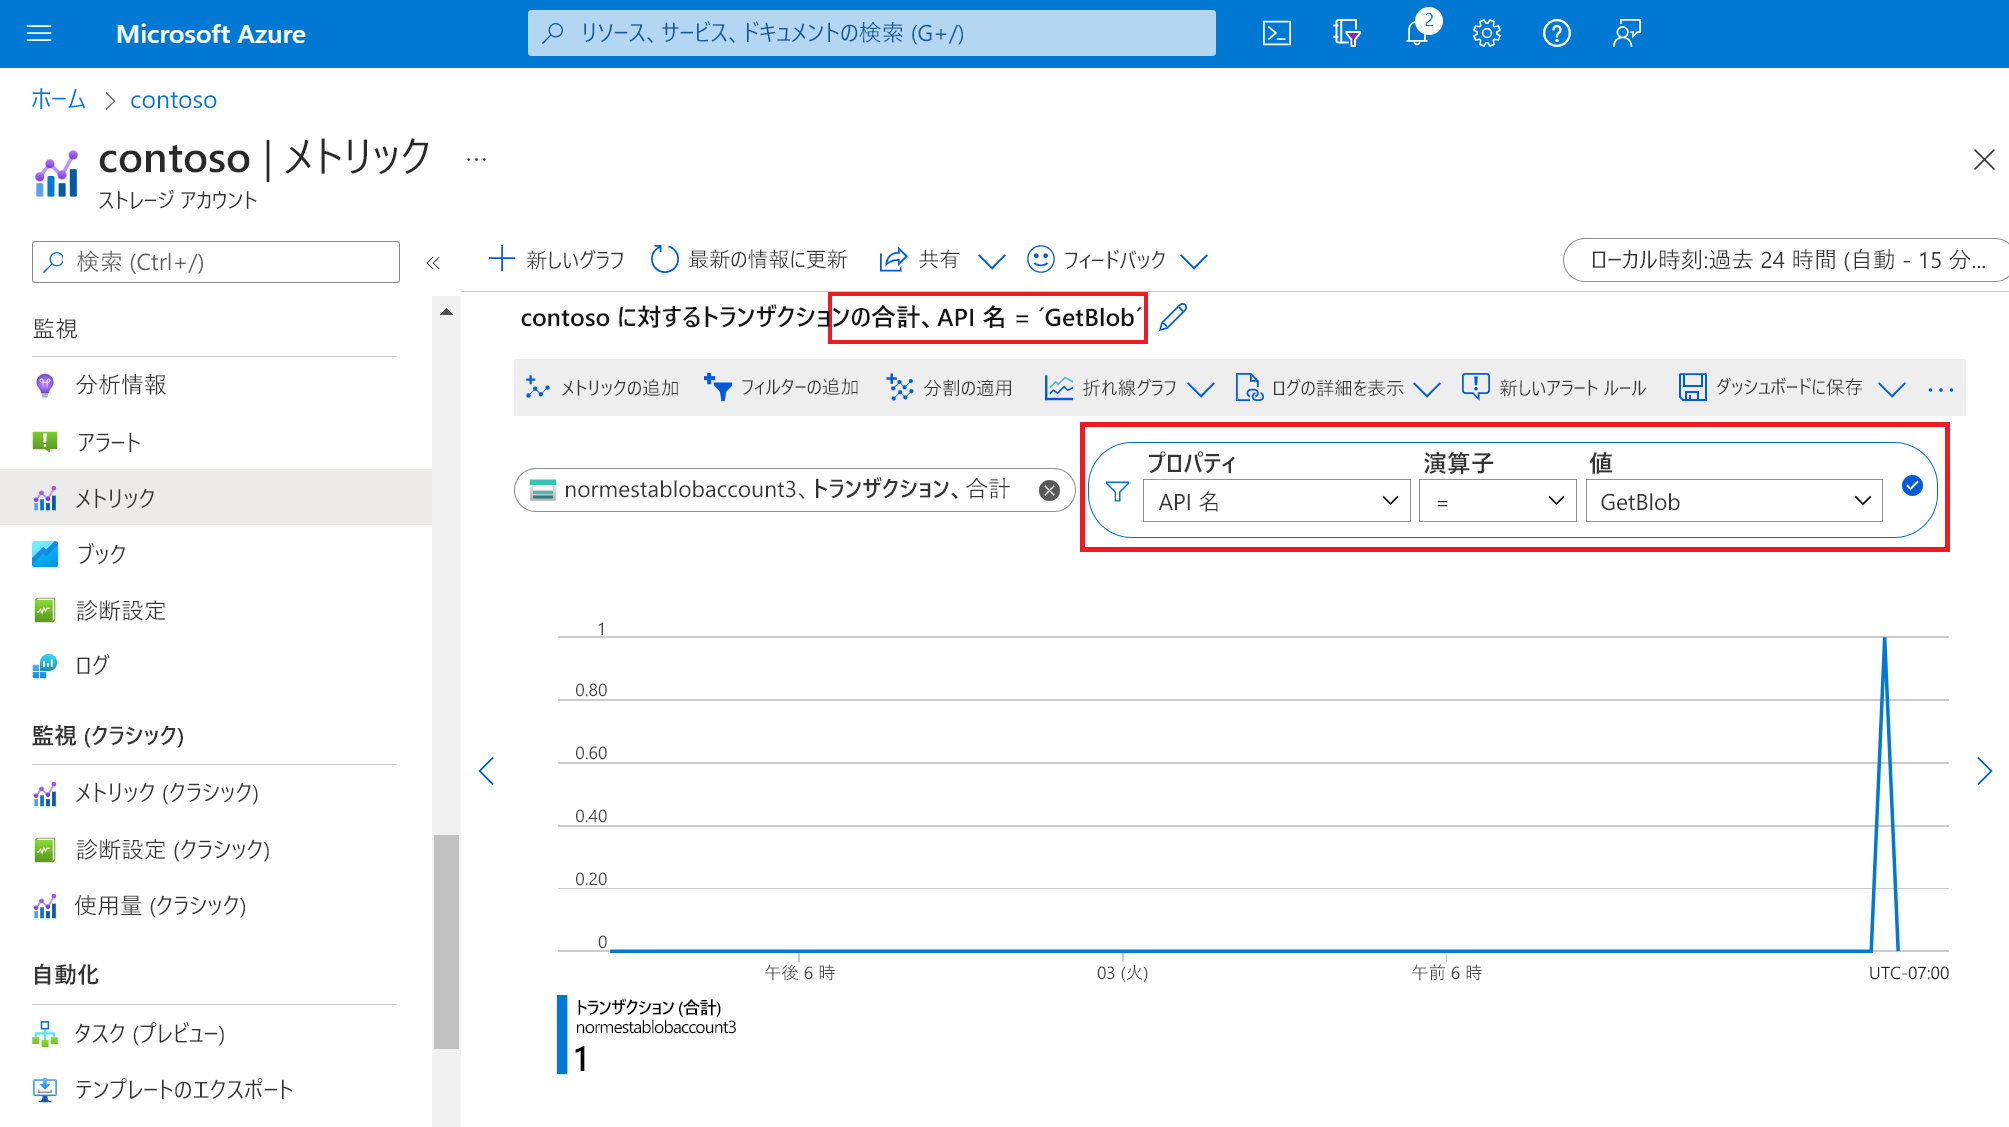Image resolution: width=2009 pixels, height=1127 pixels.
Task: Click フィルターの追加 (Add filter)
Action: coord(781,388)
